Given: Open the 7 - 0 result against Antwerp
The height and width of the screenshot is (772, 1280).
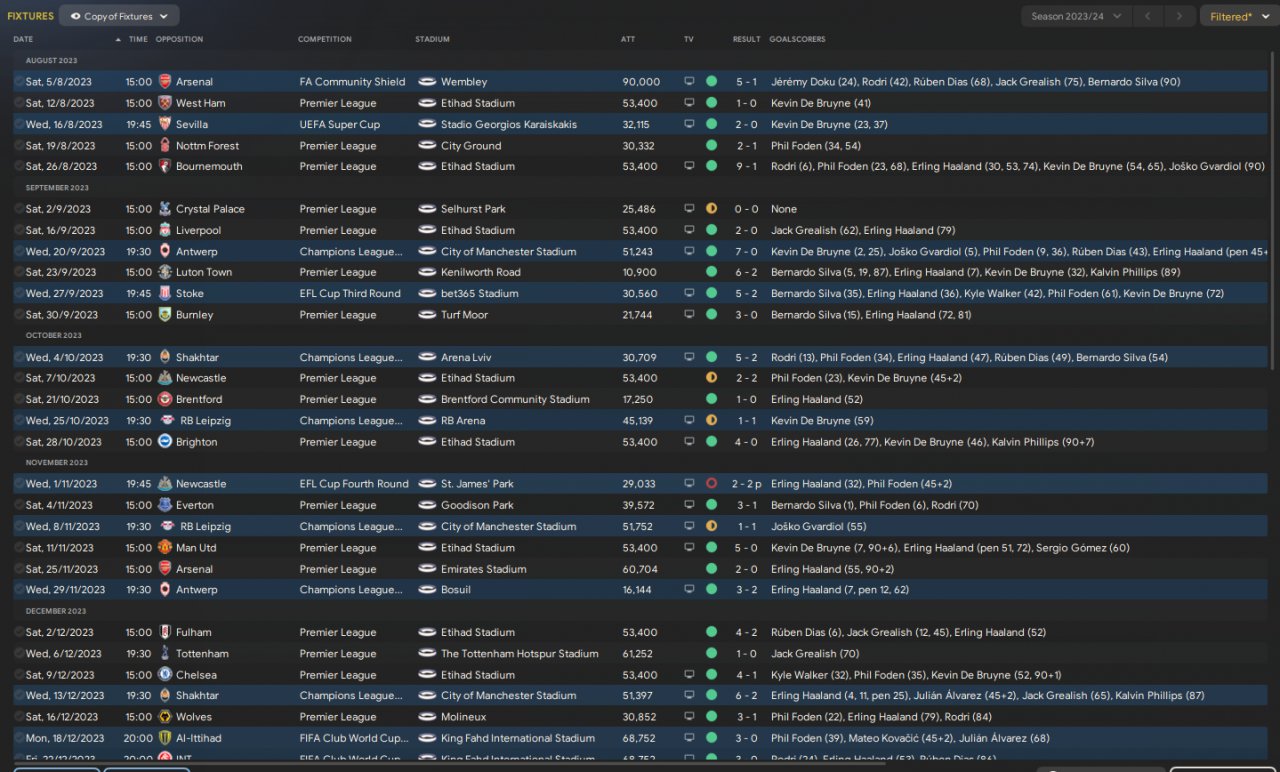Looking at the screenshot, I should (x=747, y=251).
